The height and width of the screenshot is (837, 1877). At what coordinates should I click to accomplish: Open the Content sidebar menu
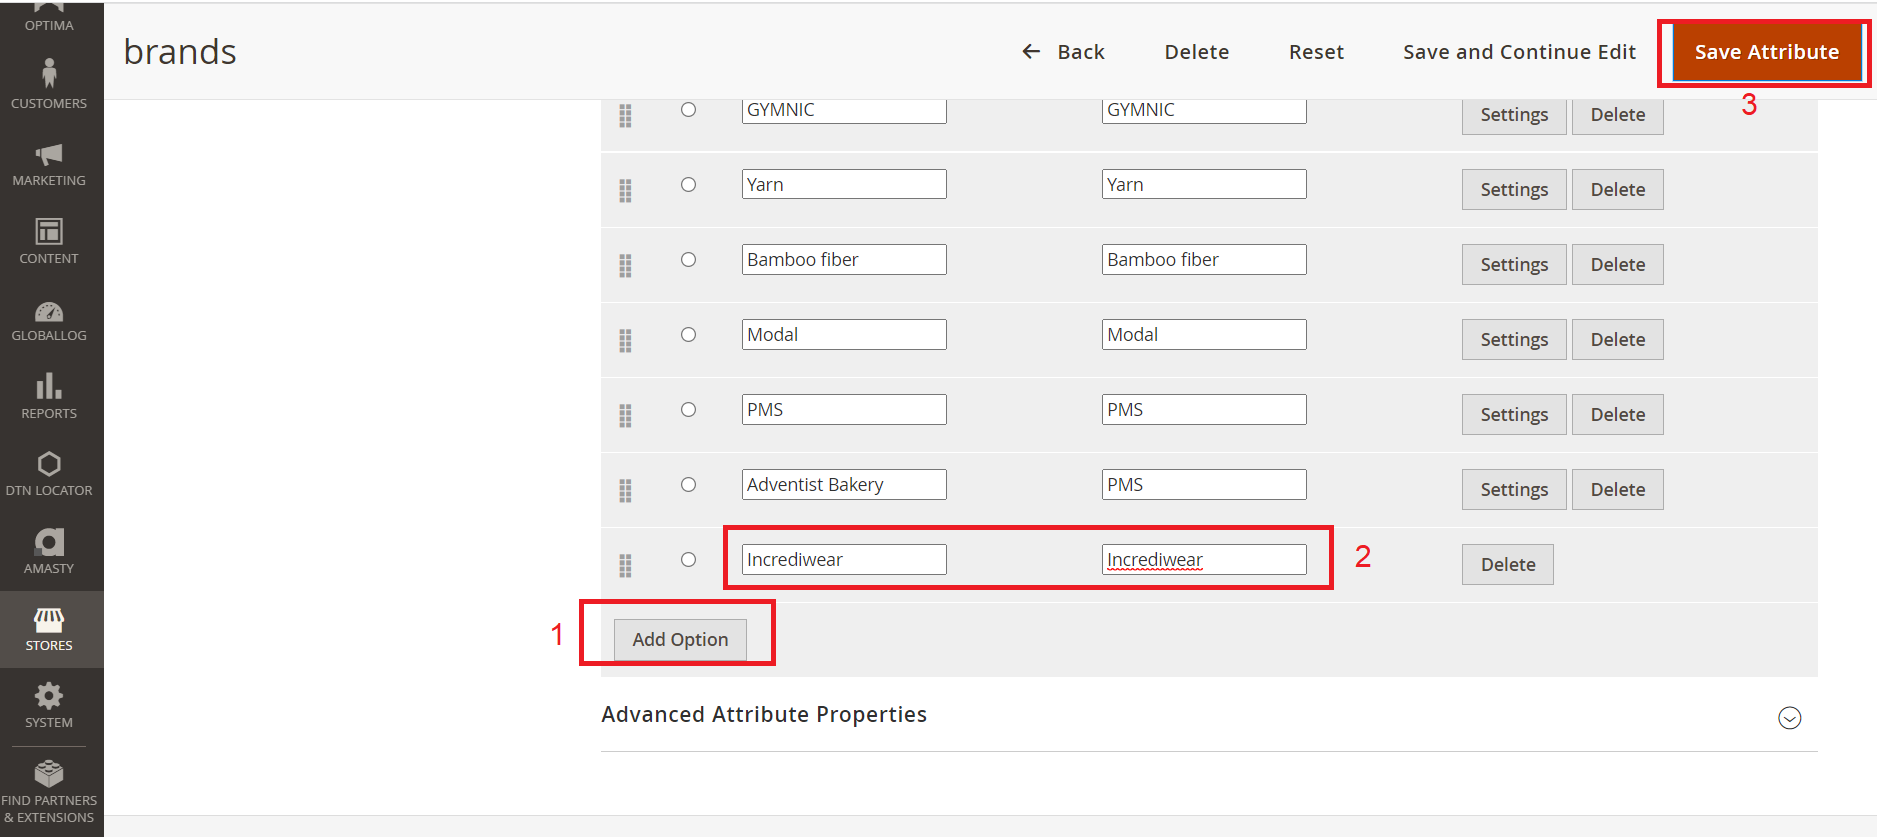point(49,241)
